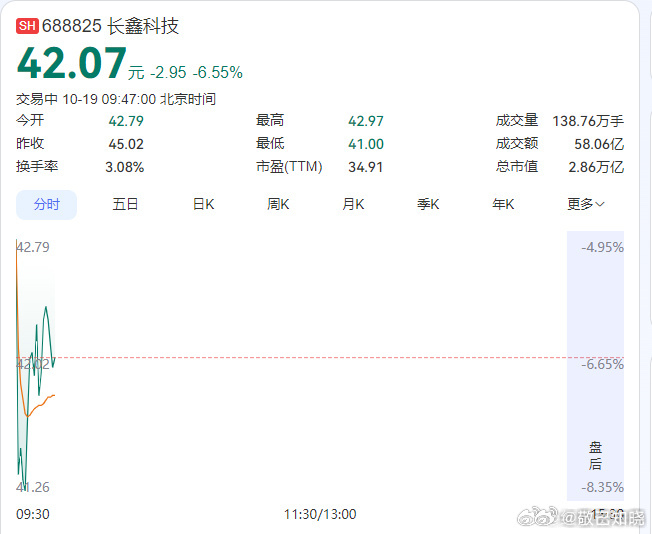Click 换手率 value 3.08%
This screenshot has height=534, width=652.
click(124, 167)
